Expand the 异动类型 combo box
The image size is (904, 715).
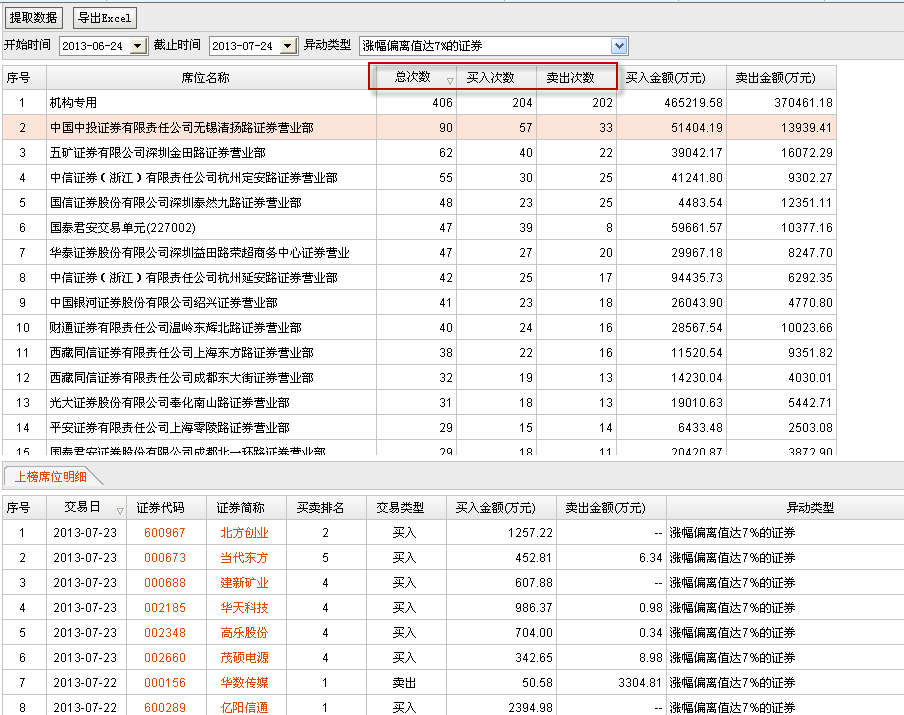tap(619, 46)
